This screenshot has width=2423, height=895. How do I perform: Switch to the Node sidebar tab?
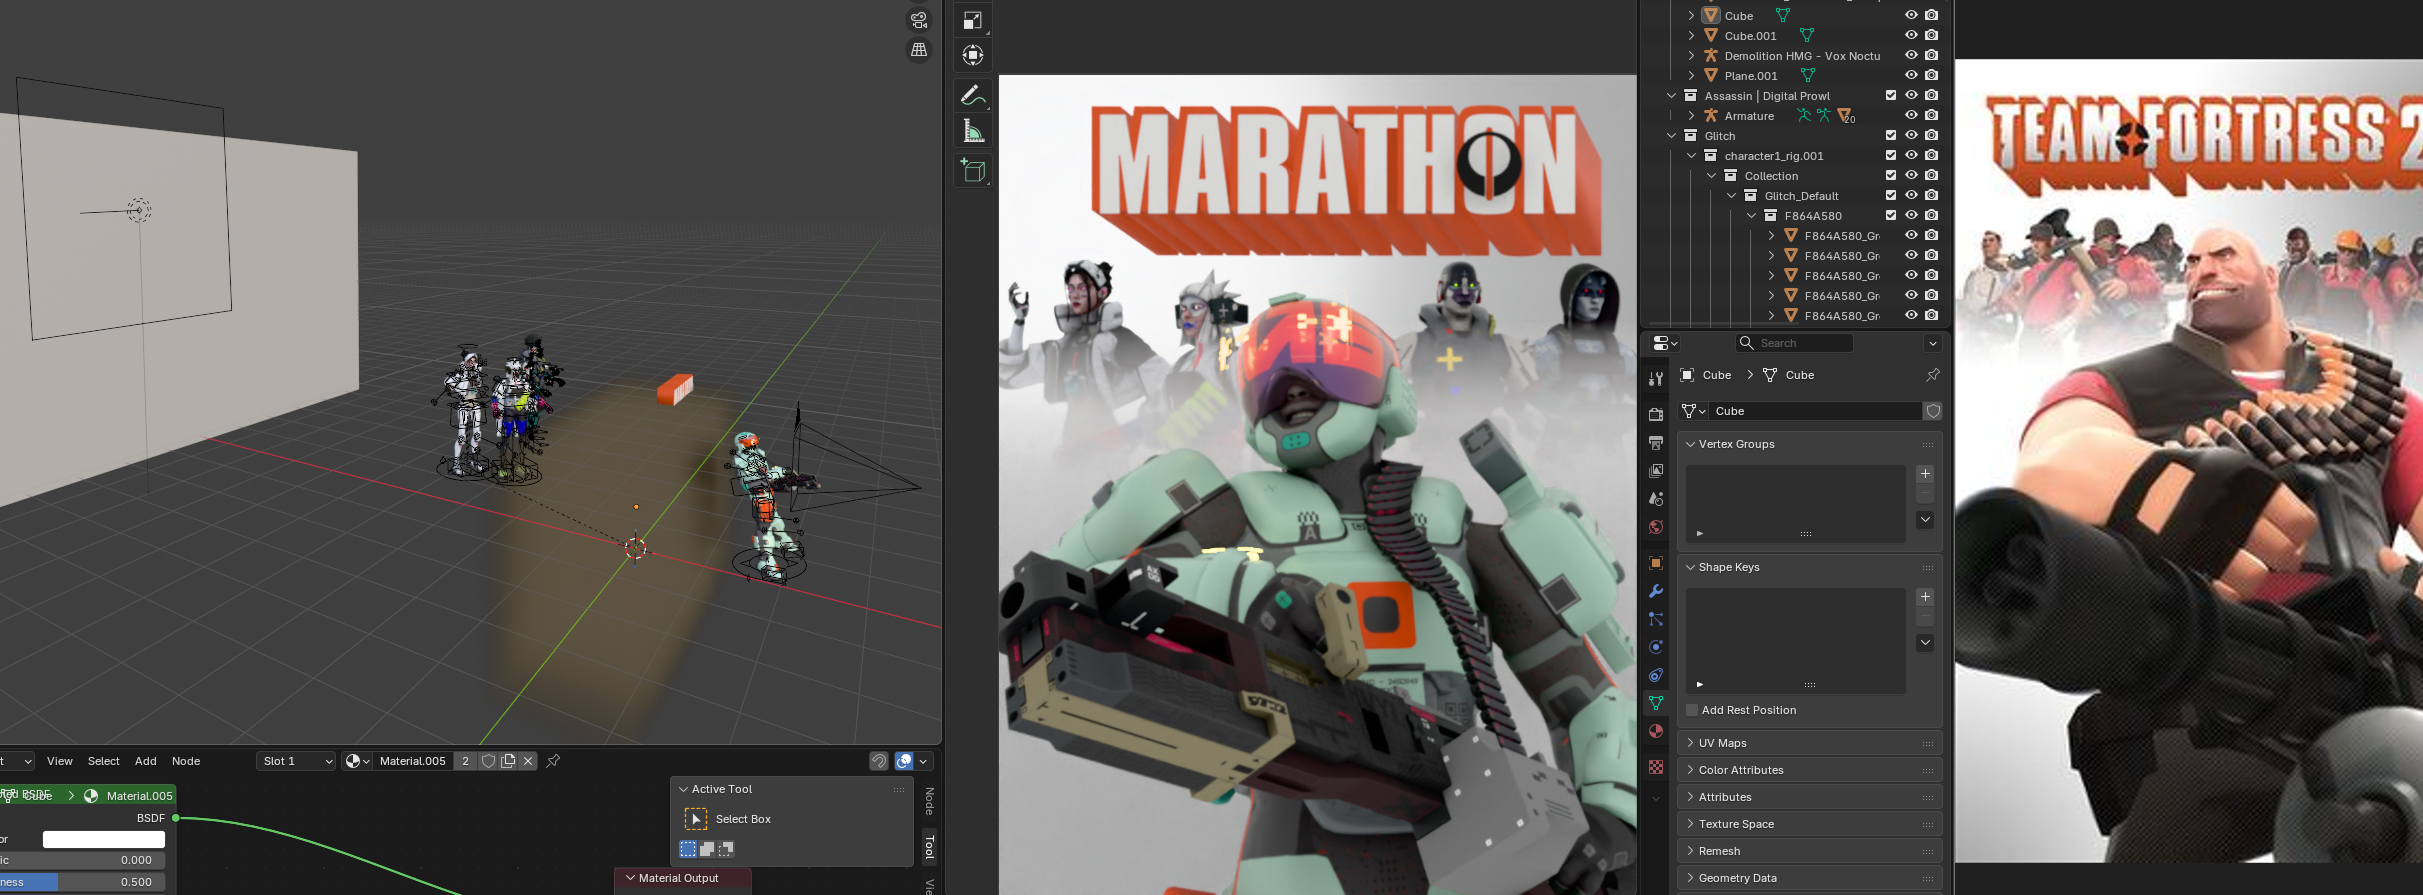929,801
